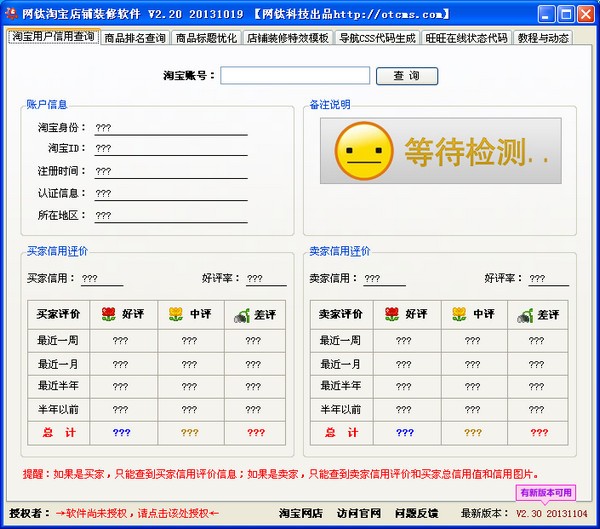Click the 淘宝身份 value field
Image resolution: width=600 pixels, height=529 pixels.
coord(171,128)
